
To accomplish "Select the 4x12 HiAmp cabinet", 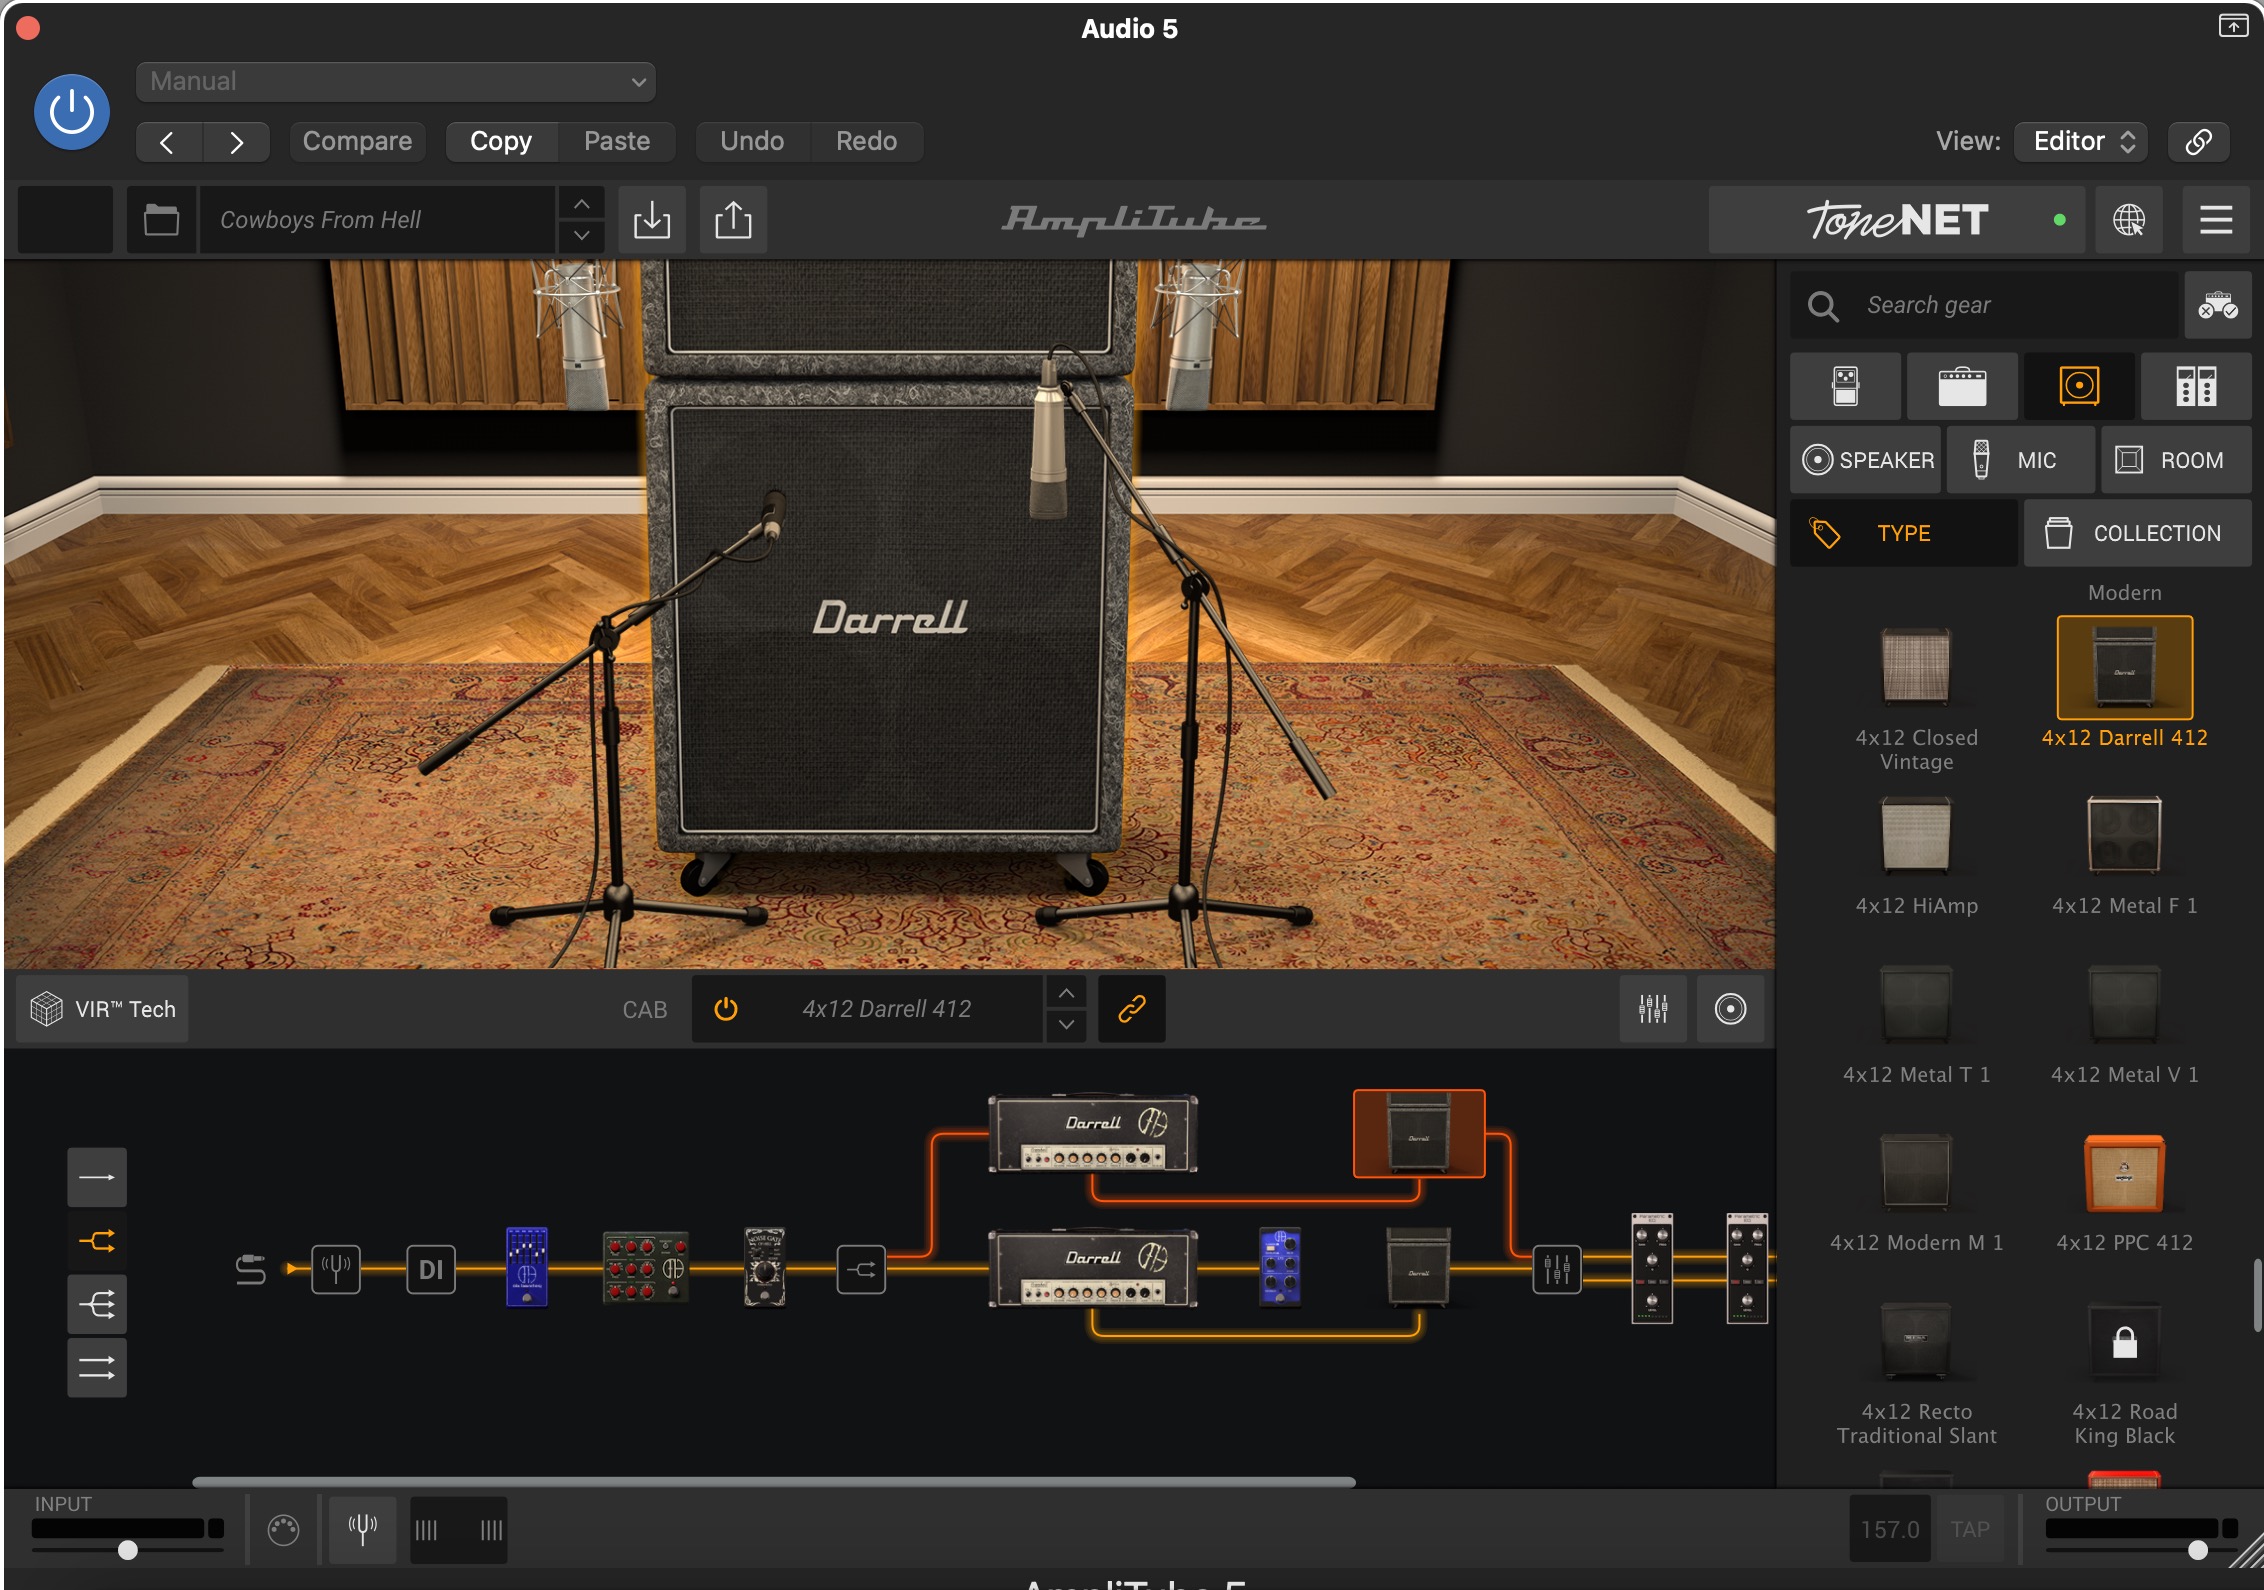I will (x=1916, y=836).
